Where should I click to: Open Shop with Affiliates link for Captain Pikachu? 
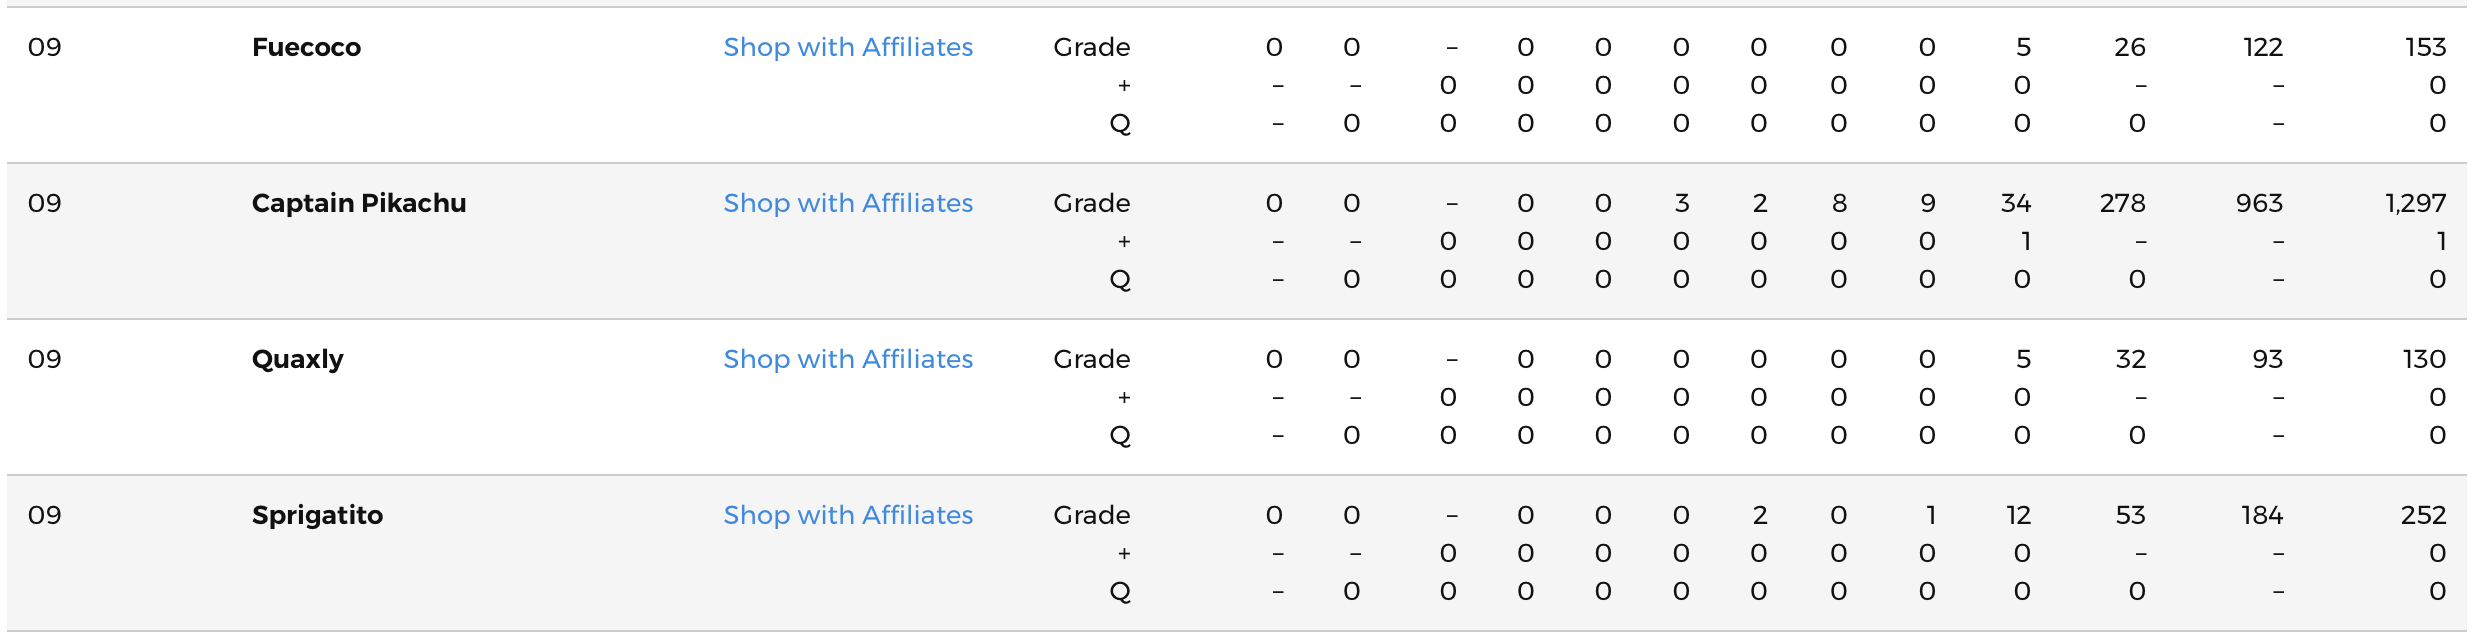(x=848, y=203)
